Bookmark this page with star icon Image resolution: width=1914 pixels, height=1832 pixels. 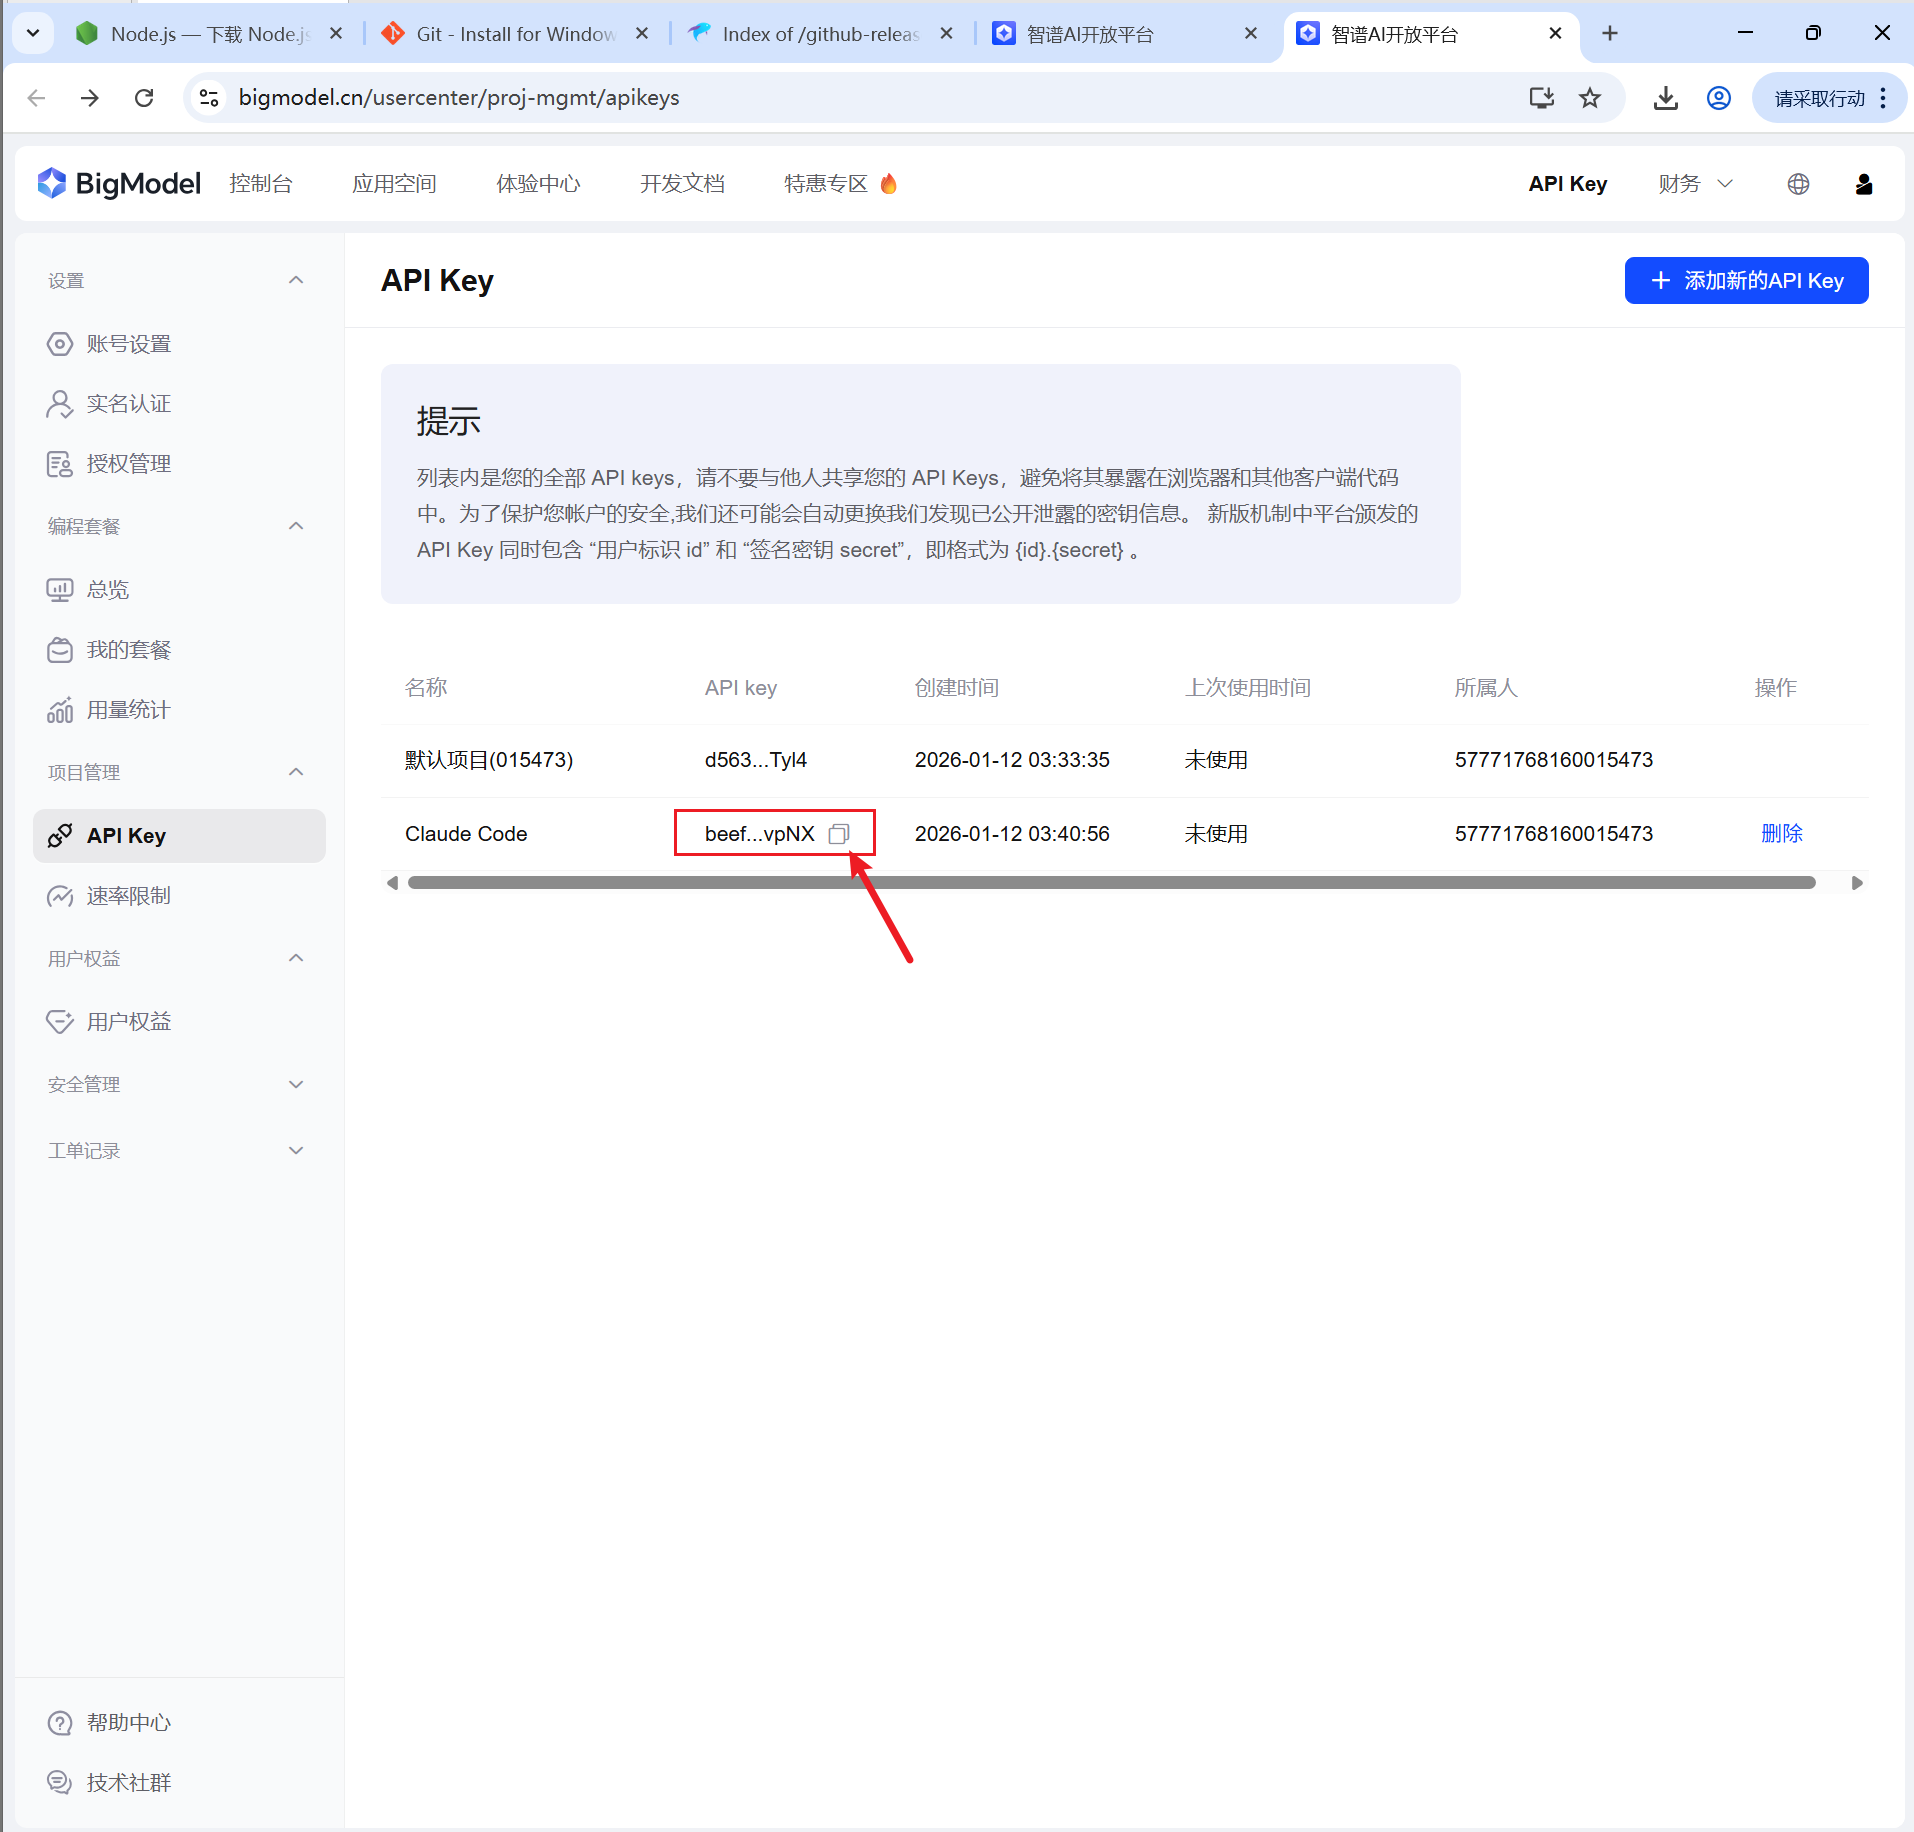coord(1589,98)
